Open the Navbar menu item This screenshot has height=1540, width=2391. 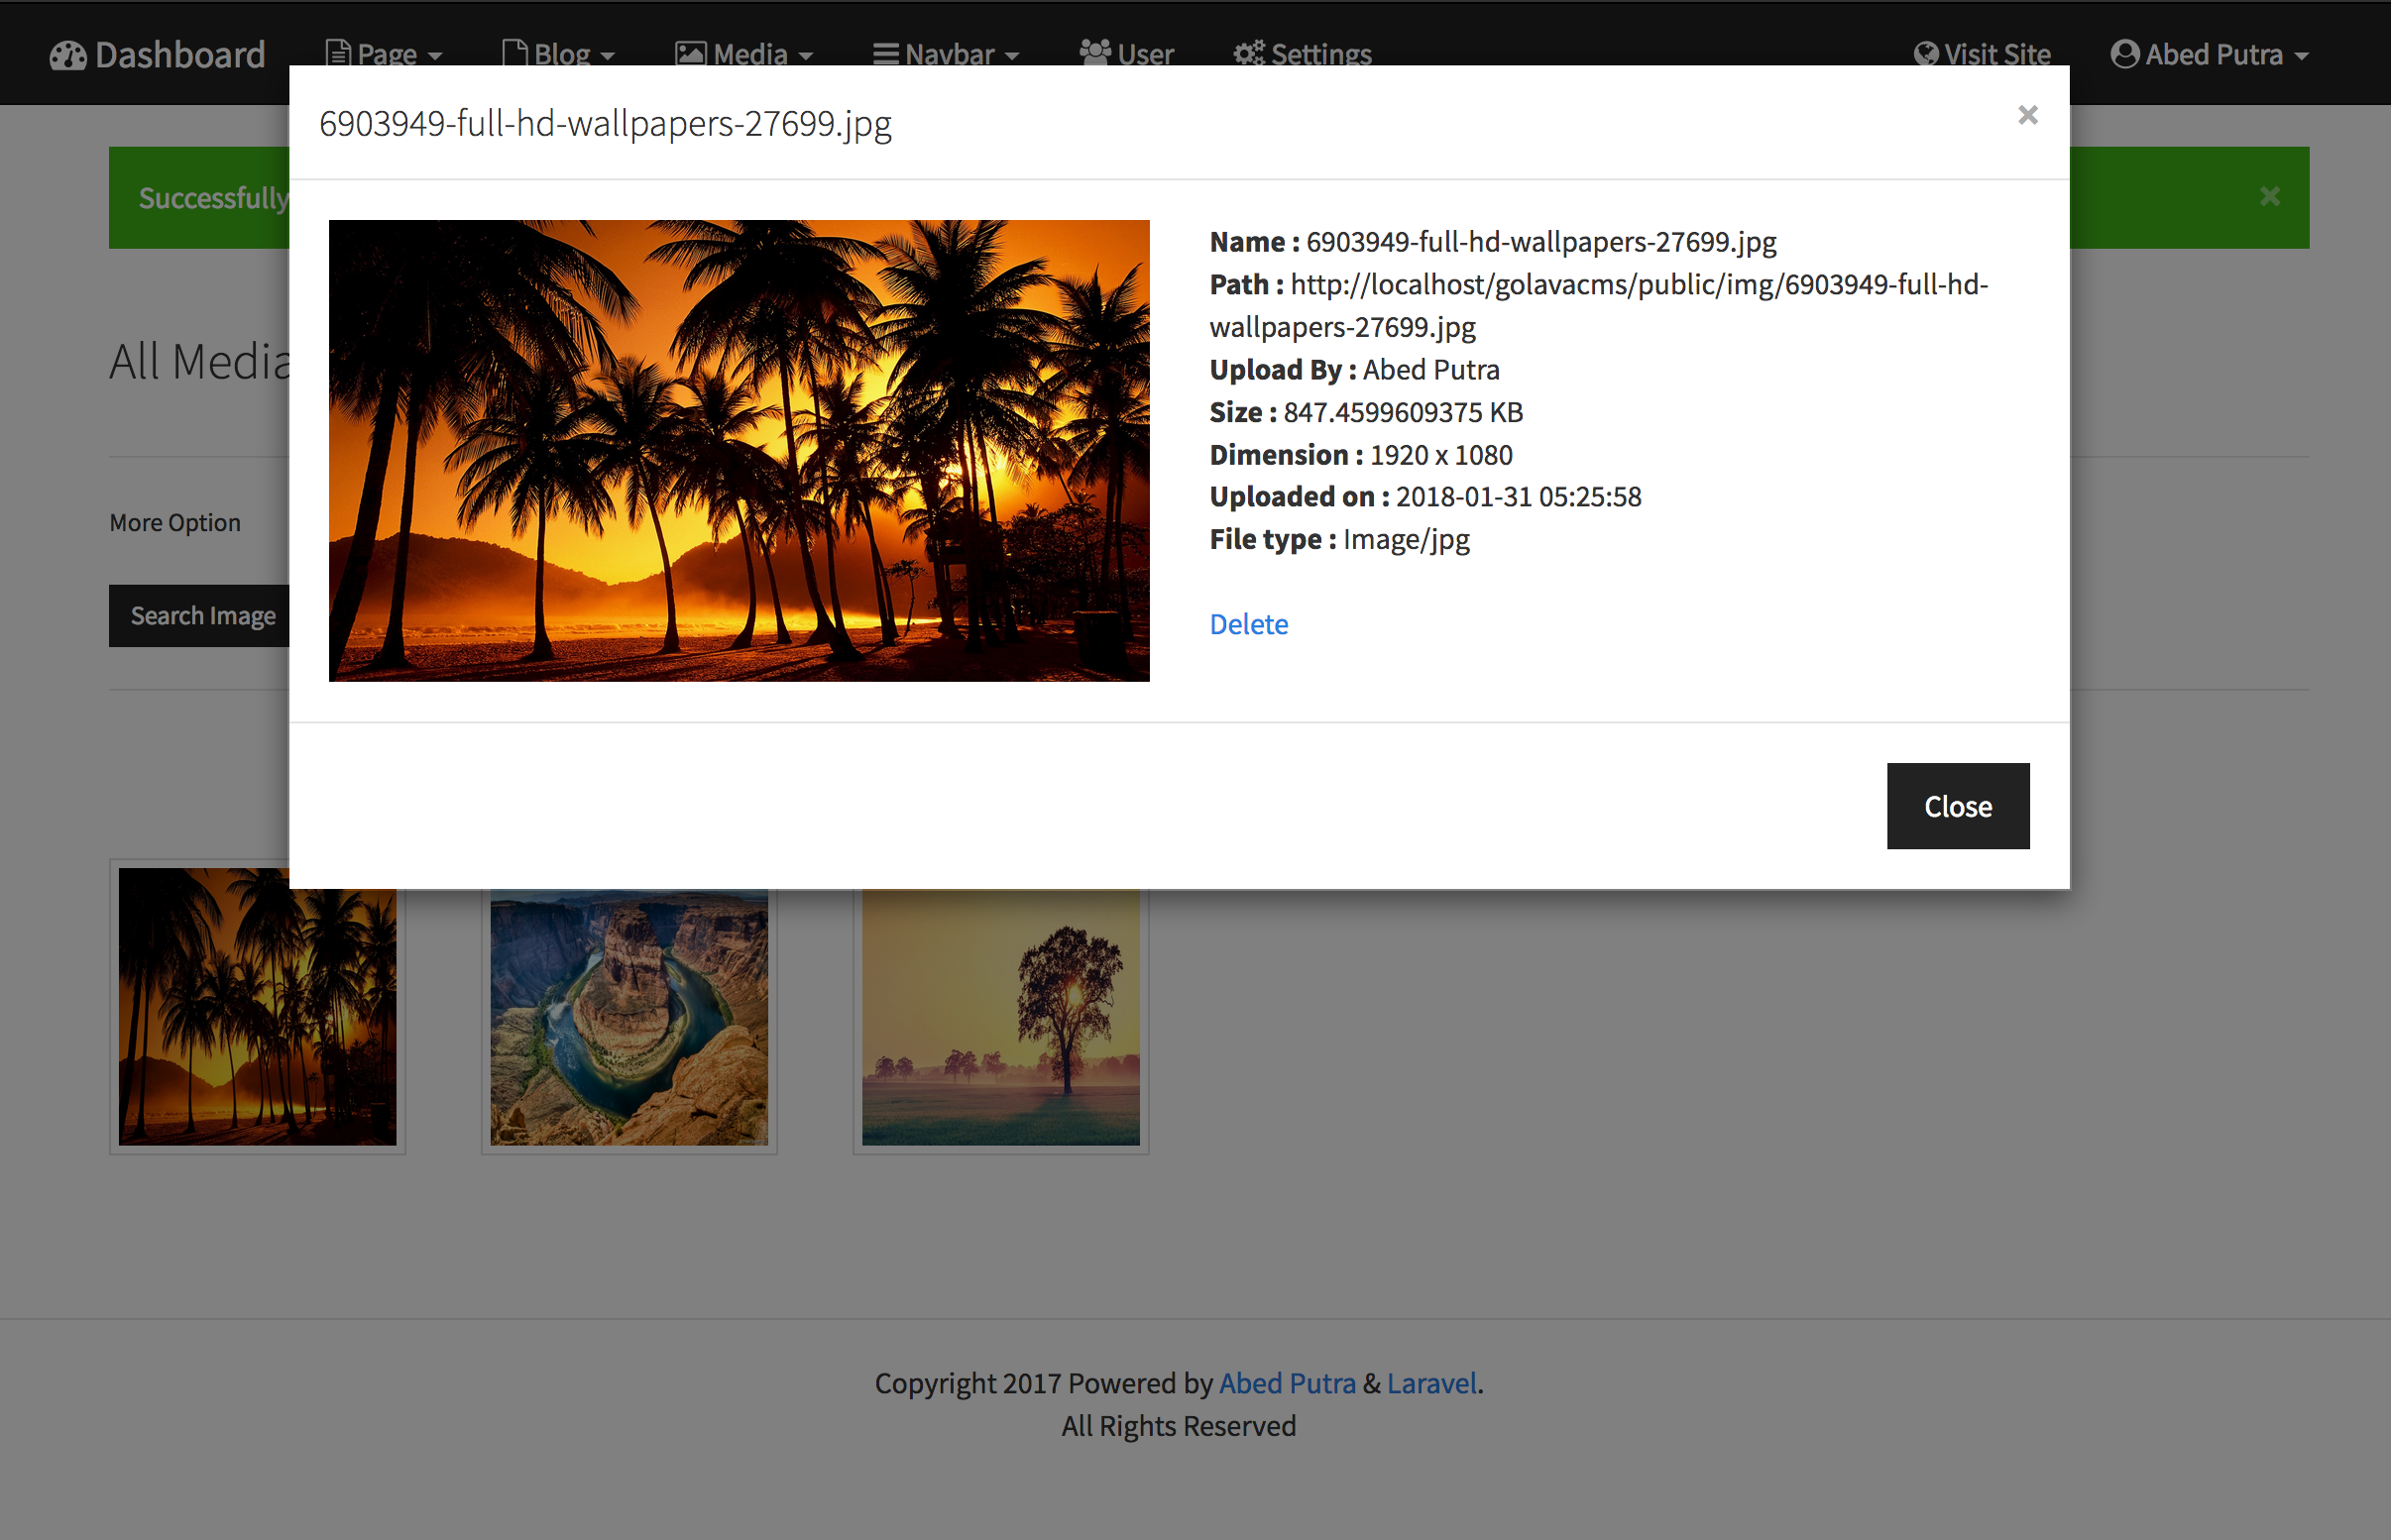coord(949,54)
